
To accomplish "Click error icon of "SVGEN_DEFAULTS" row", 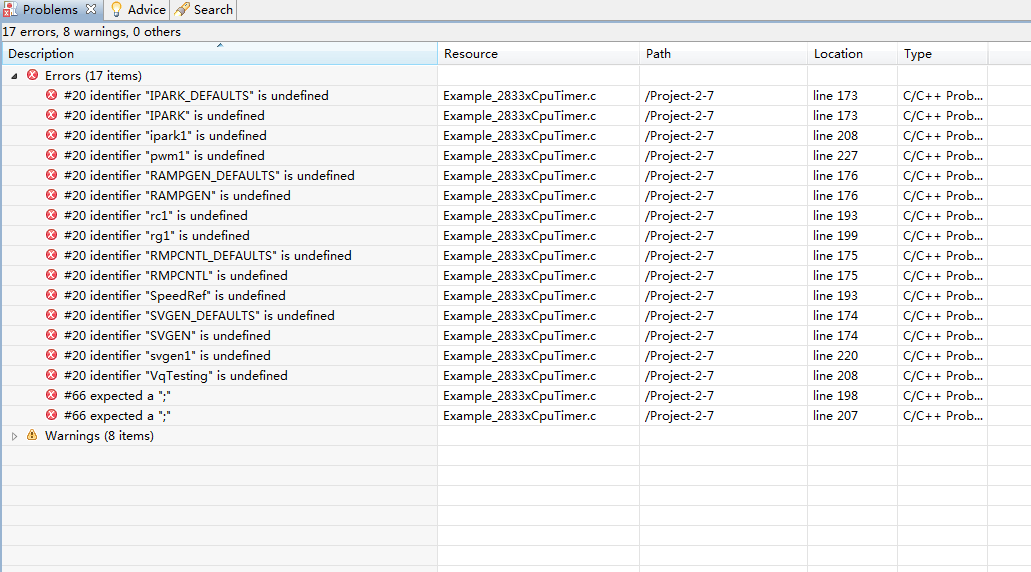I will [51, 315].
